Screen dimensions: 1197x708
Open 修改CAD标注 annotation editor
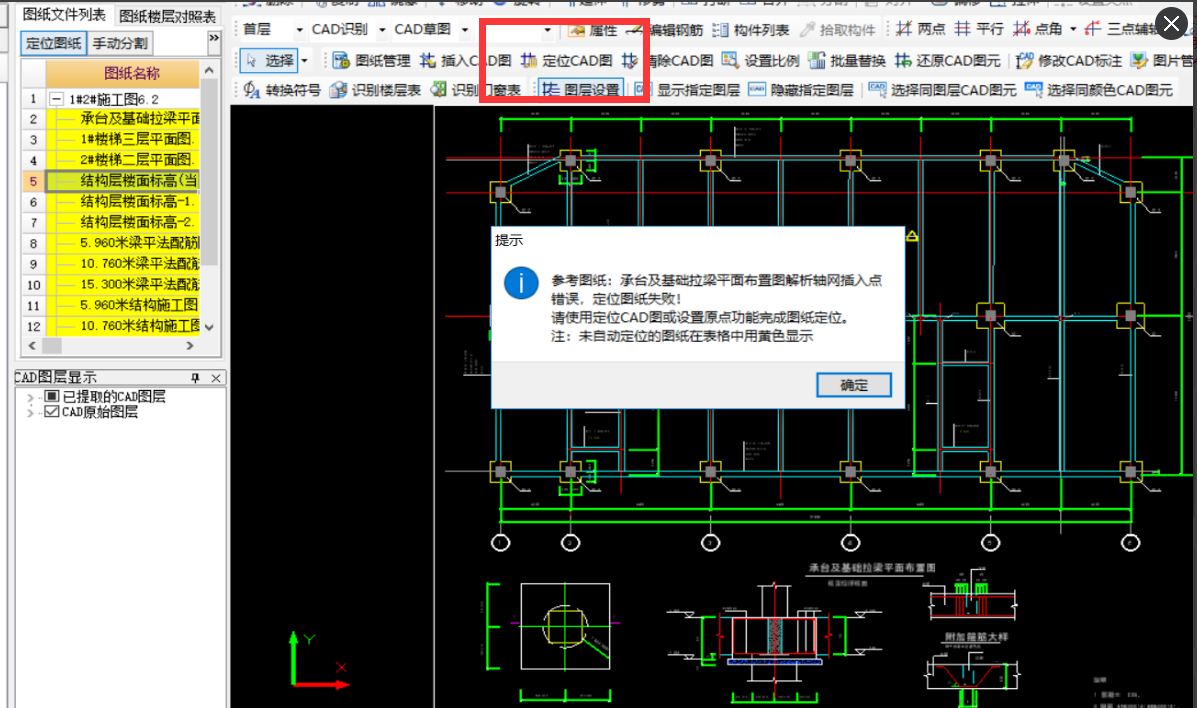[1069, 60]
